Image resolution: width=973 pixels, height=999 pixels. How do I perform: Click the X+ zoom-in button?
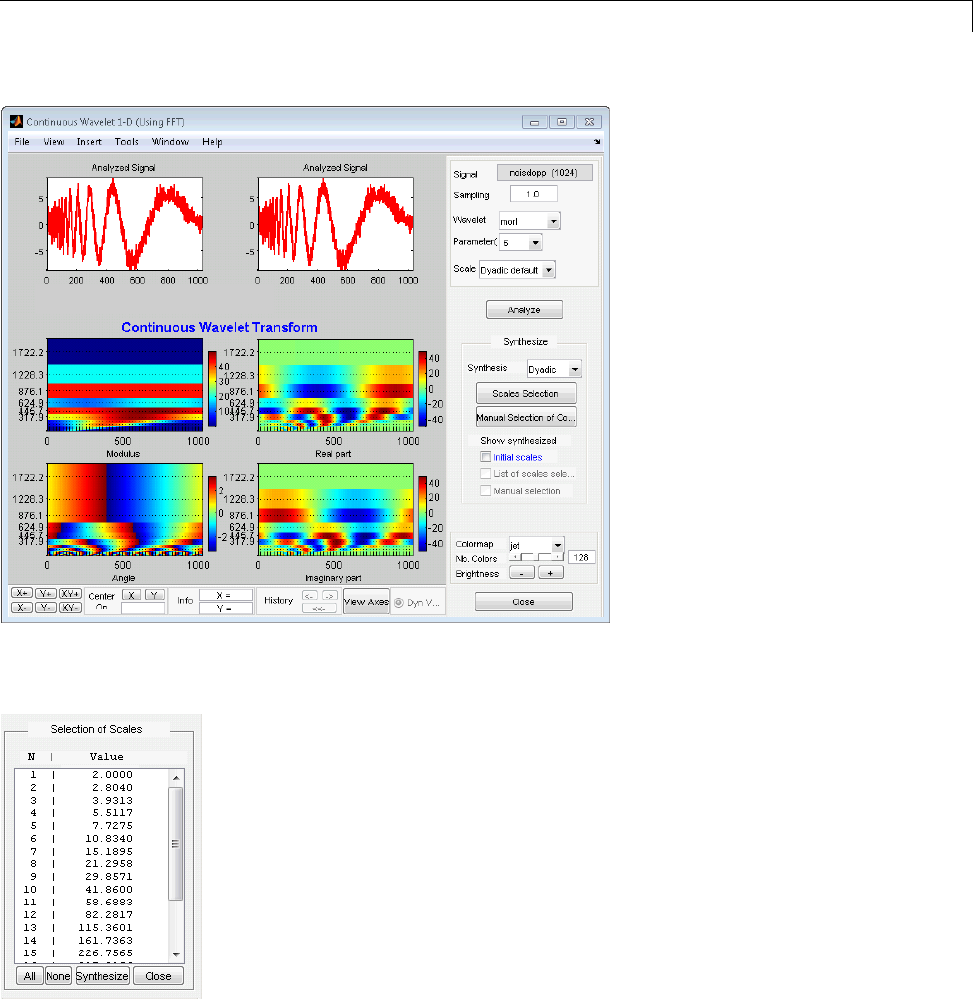point(21,593)
